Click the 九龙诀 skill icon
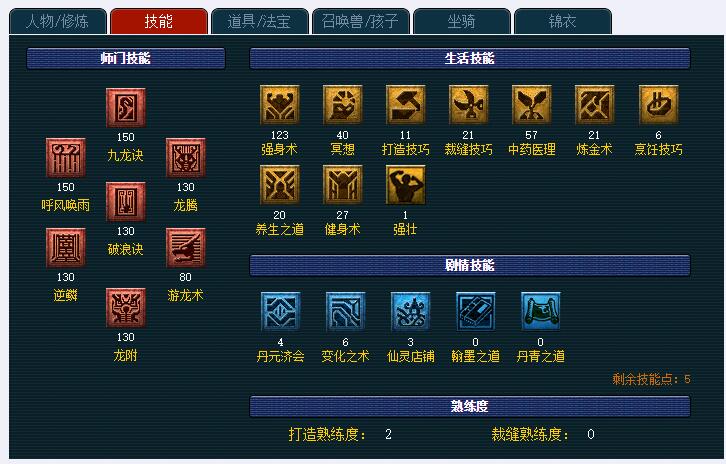The height and width of the screenshot is (464, 726). 125,108
